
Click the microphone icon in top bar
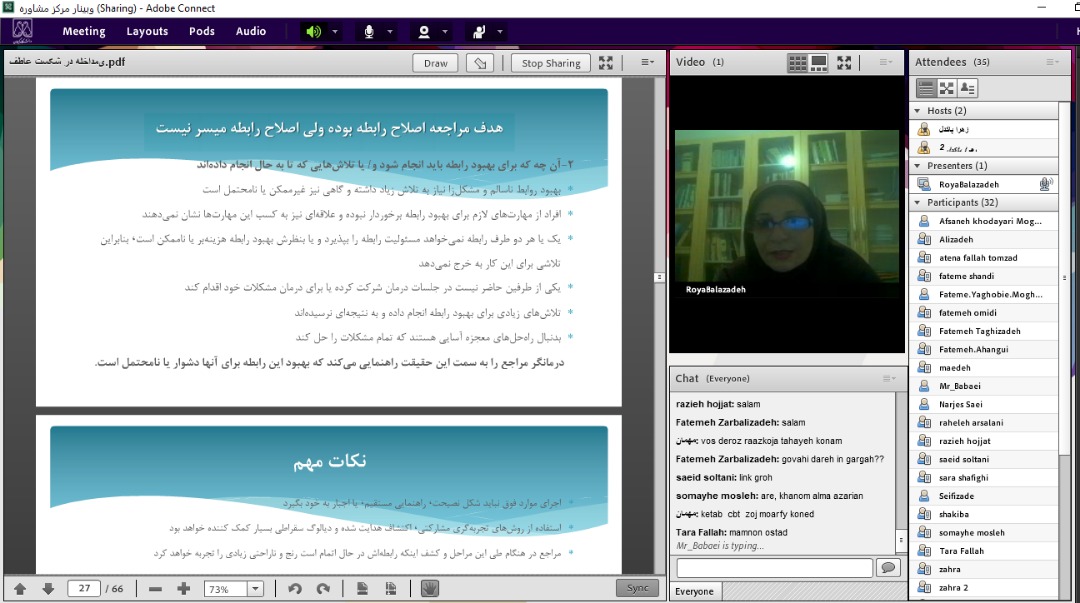[369, 32]
